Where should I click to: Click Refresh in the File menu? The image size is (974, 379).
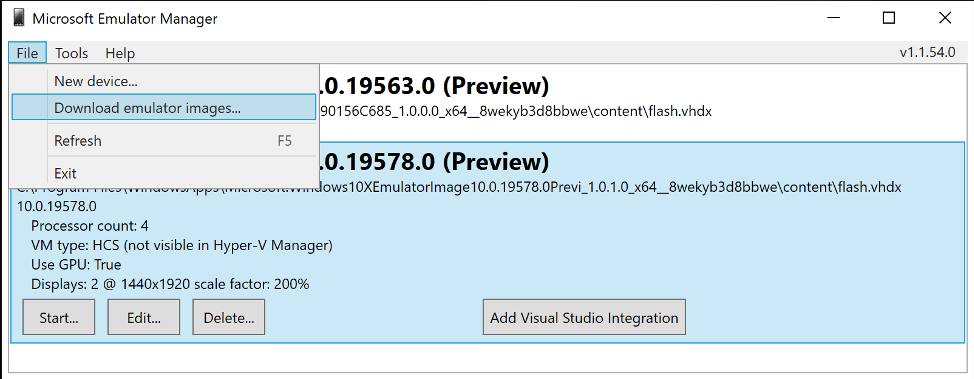point(164,140)
